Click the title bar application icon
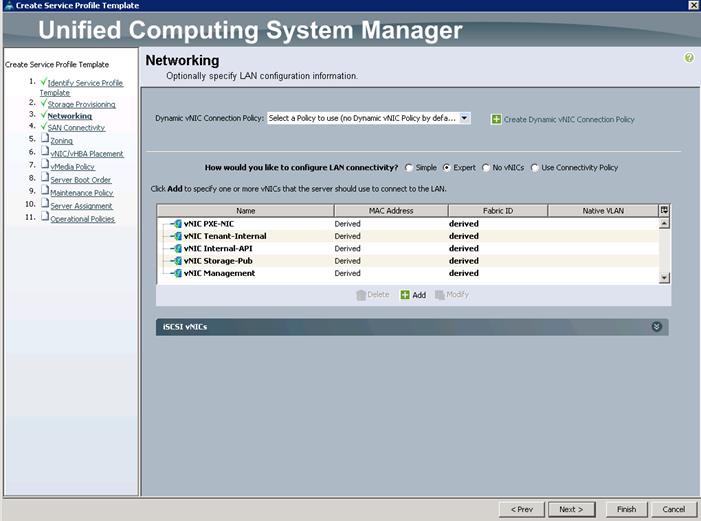The width and height of the screenshot is (701, 521). [x=8, y=5]
